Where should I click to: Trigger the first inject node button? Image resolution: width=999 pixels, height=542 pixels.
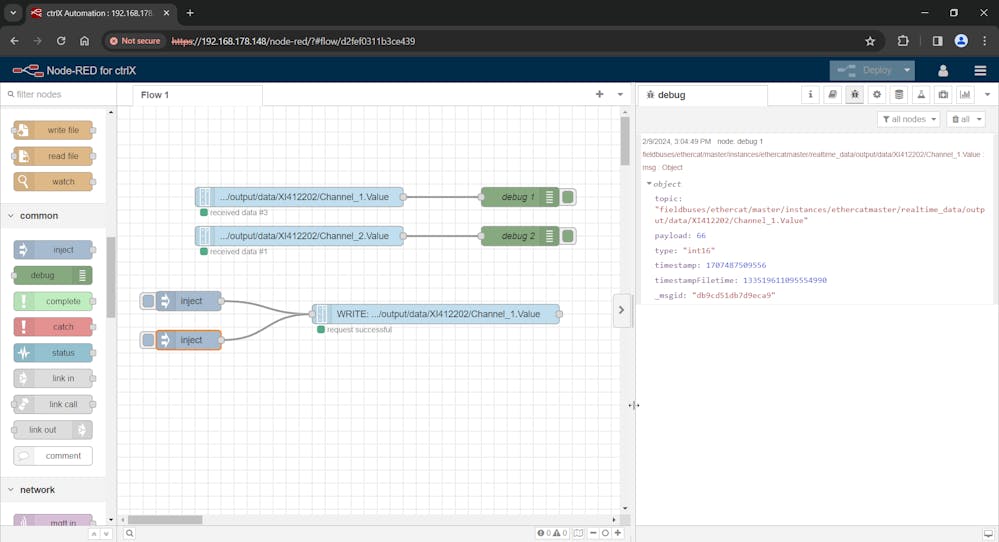pyautogui.click(x=148, y=301)
